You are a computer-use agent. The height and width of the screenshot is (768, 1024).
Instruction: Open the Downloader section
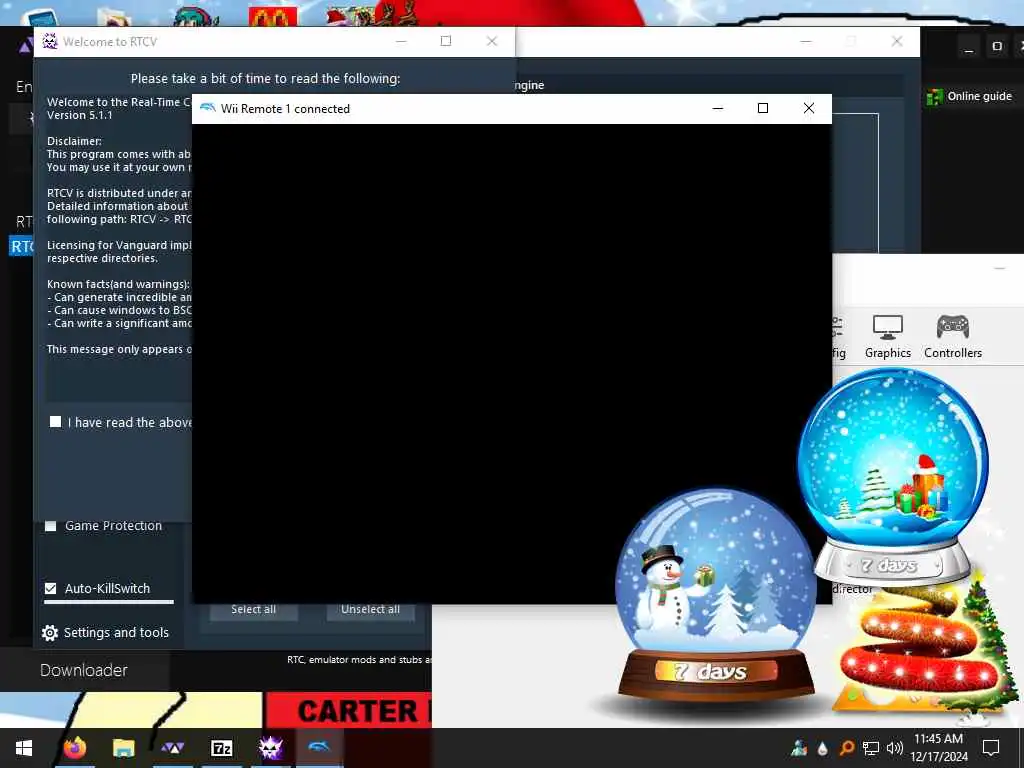[x=84, y=670]
